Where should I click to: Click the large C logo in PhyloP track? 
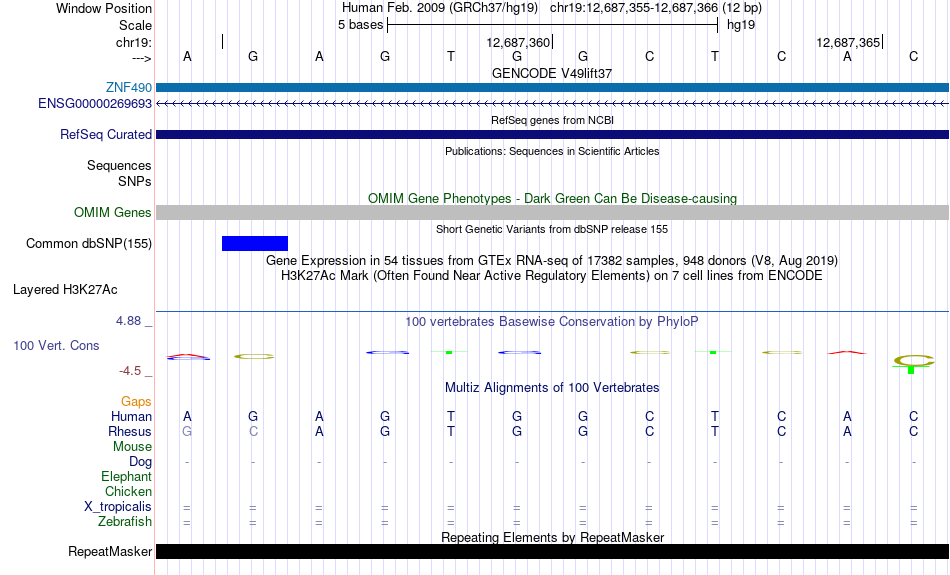click(x=913, y=361)
